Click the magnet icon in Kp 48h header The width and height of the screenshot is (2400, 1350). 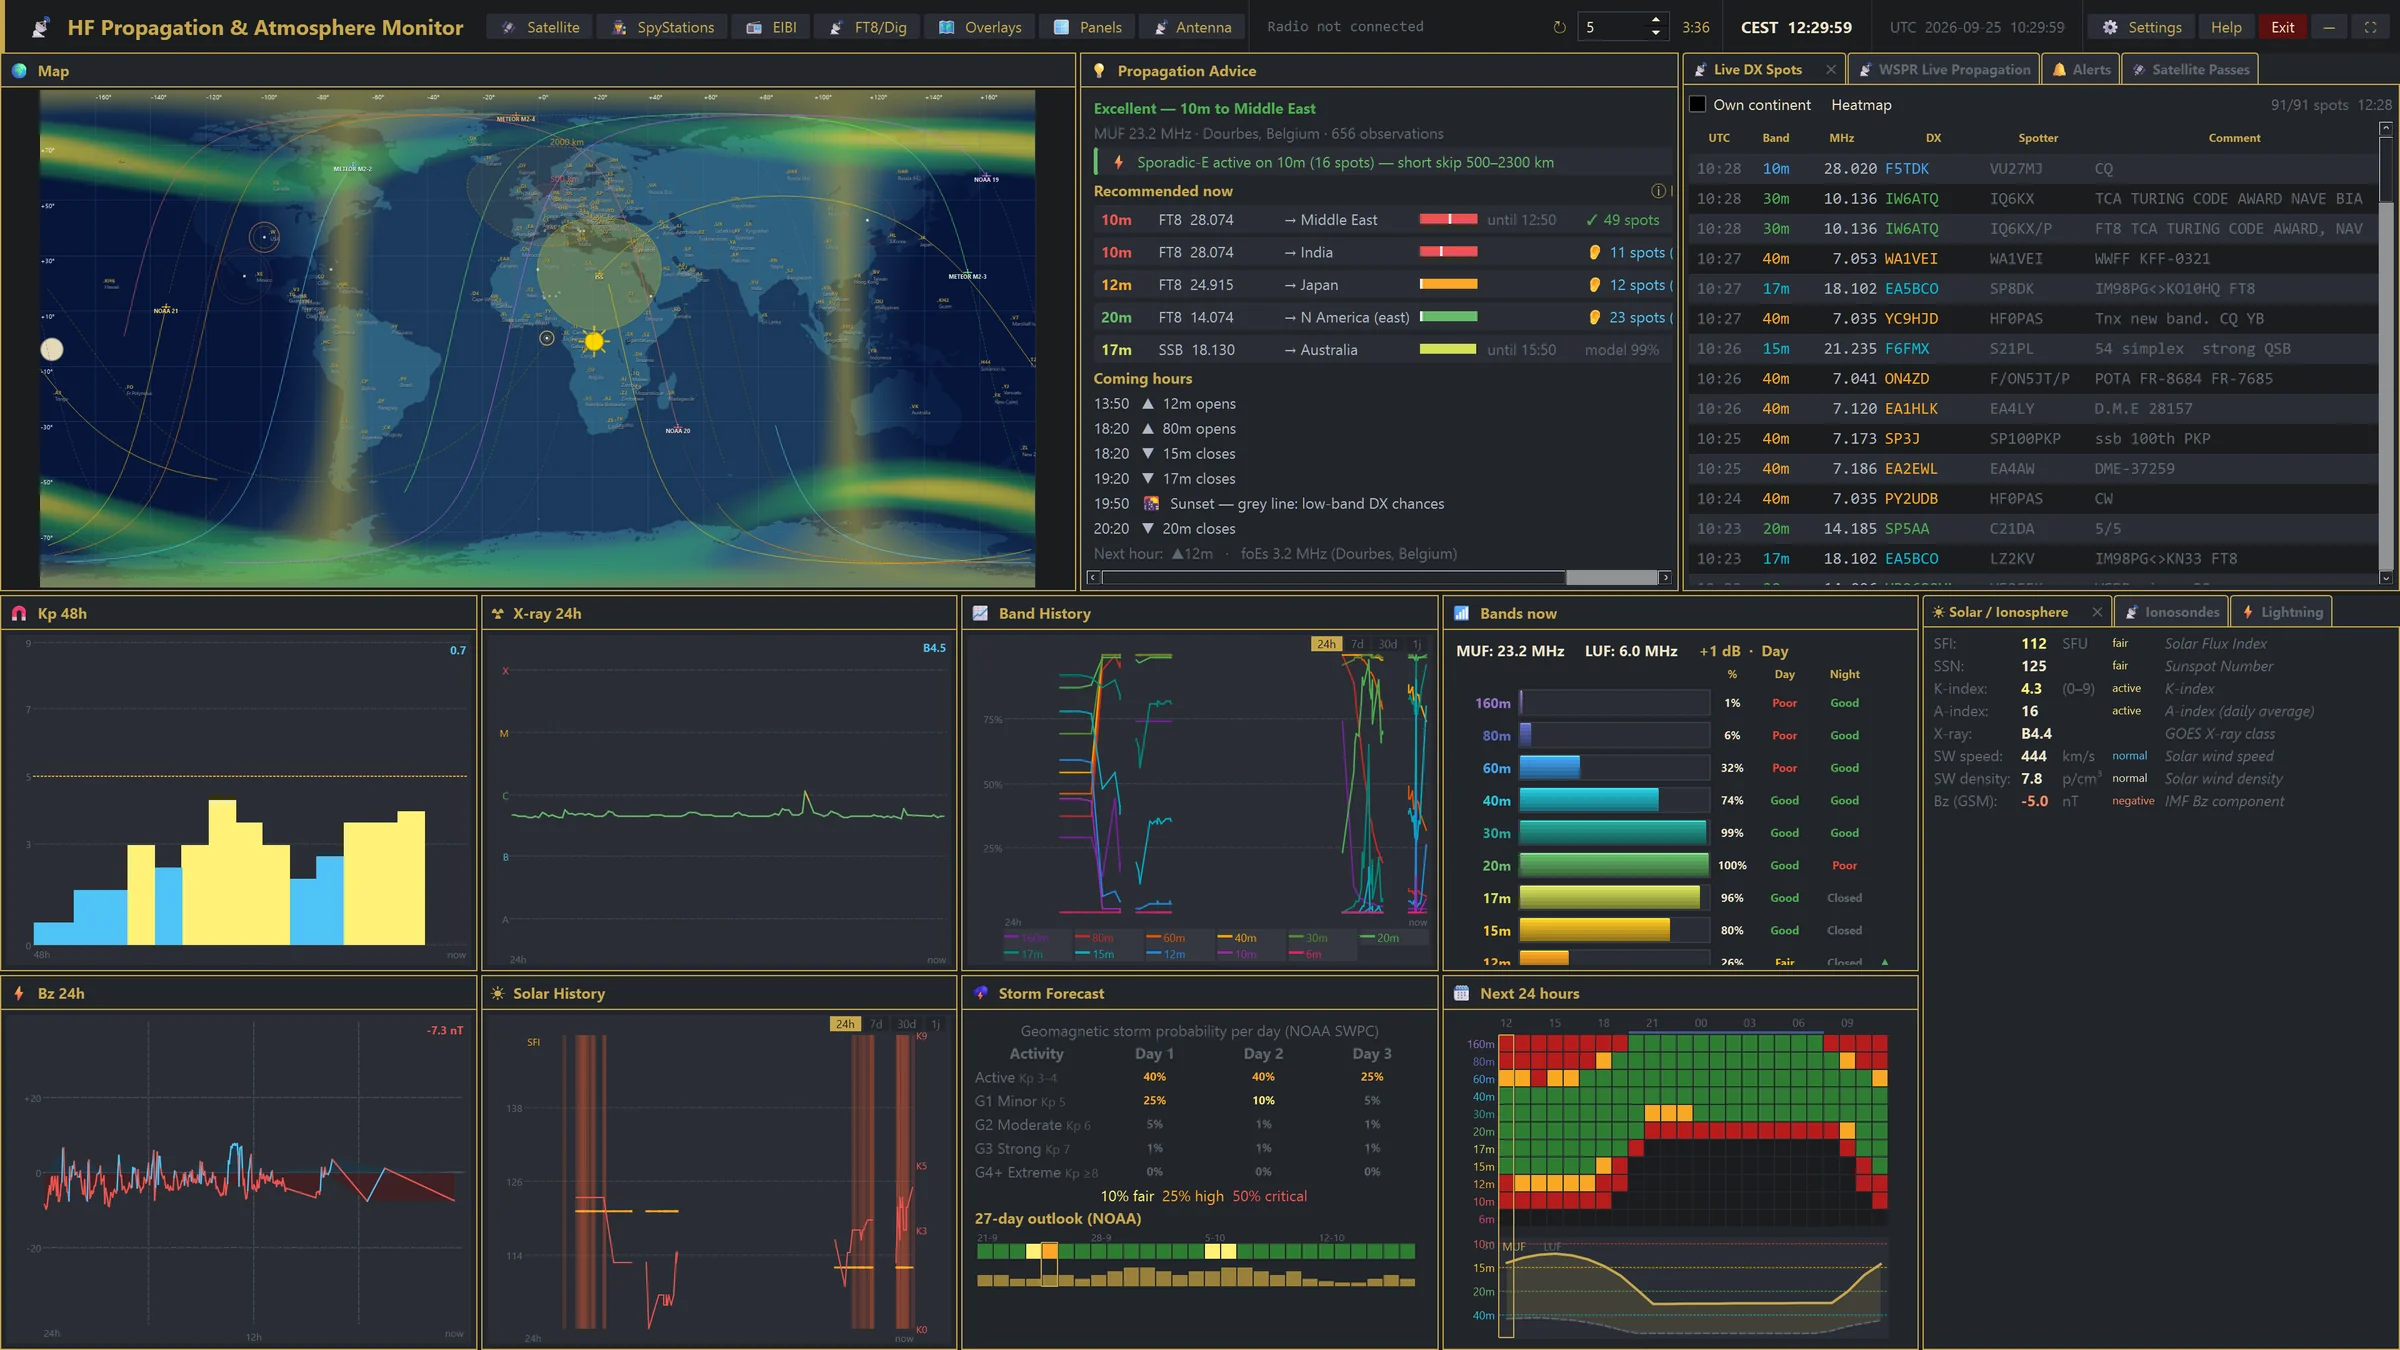19,614
